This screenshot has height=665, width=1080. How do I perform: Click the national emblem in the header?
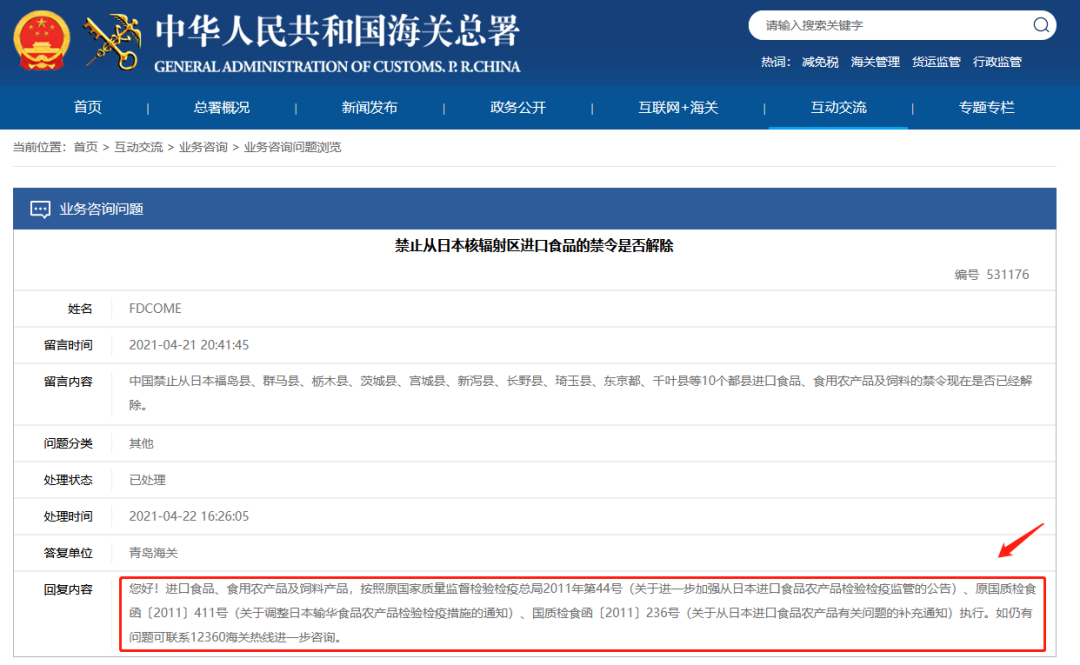(x=40, y=38)
